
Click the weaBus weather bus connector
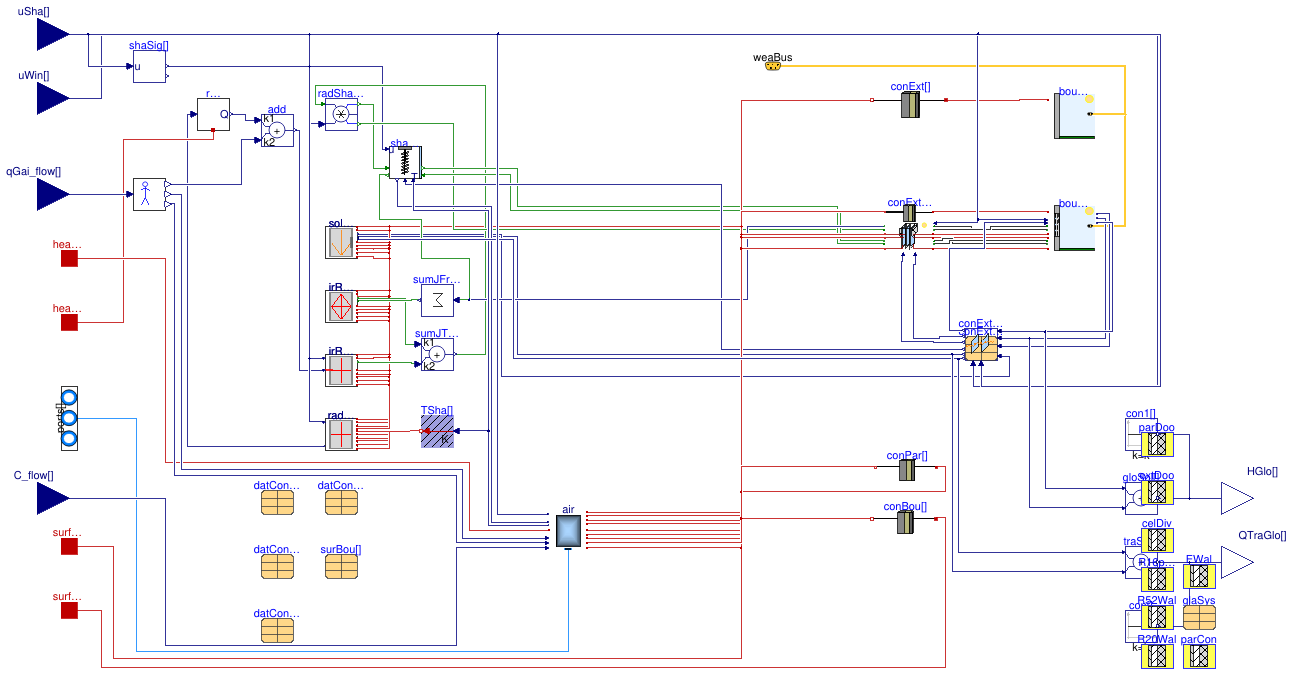773,66
